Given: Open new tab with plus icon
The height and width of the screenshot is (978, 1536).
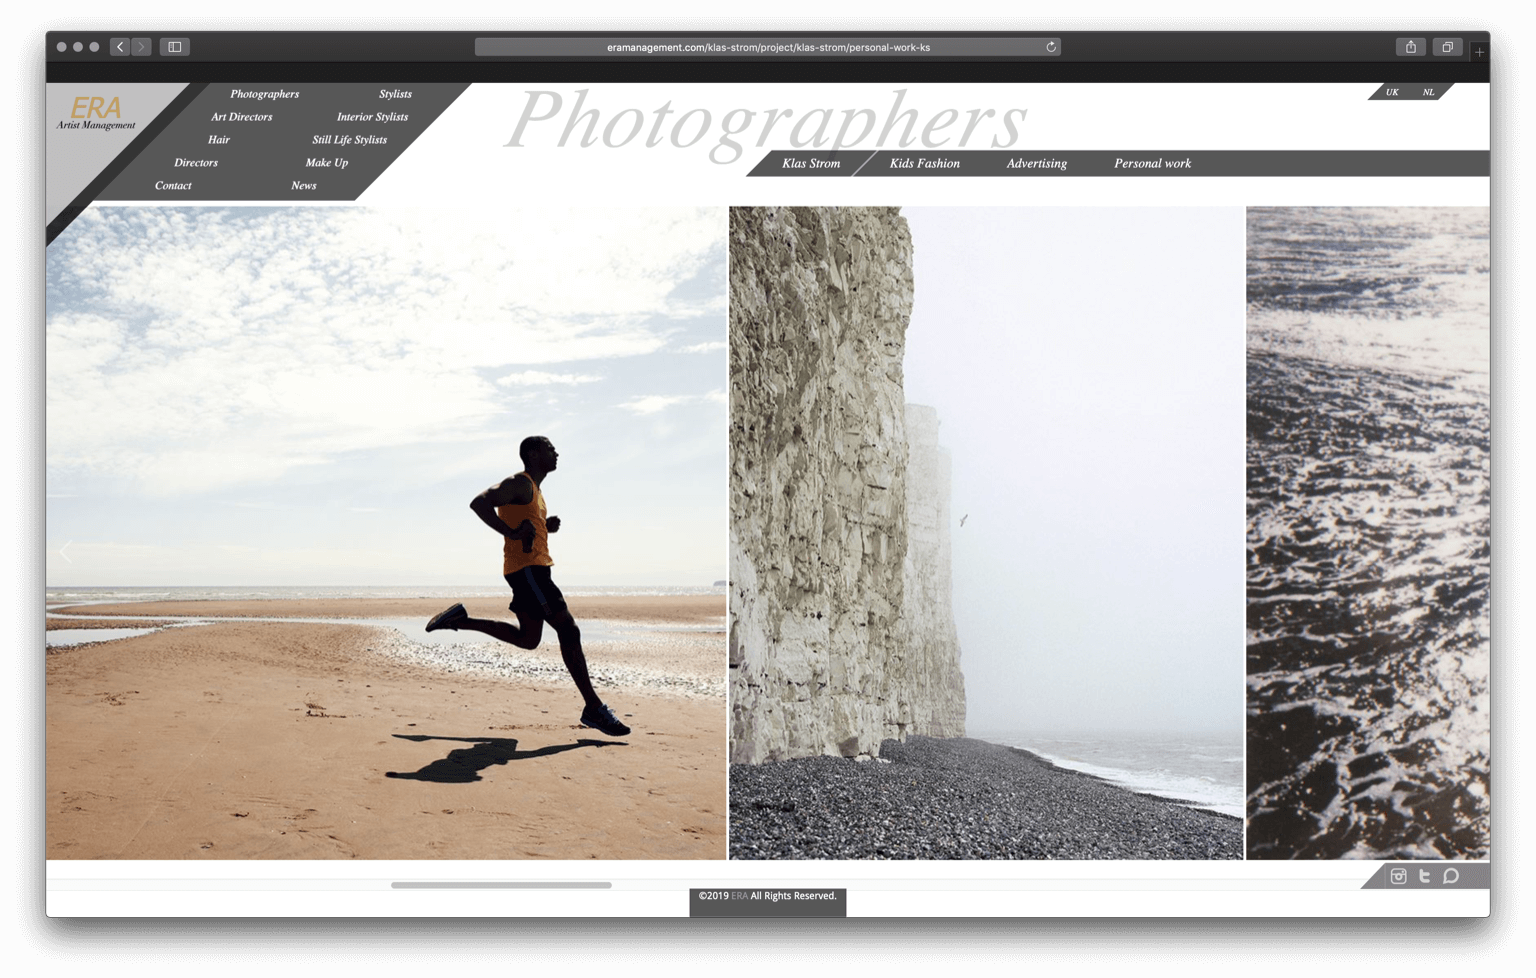Looking at the screenshot, I should coord(1479,52).
